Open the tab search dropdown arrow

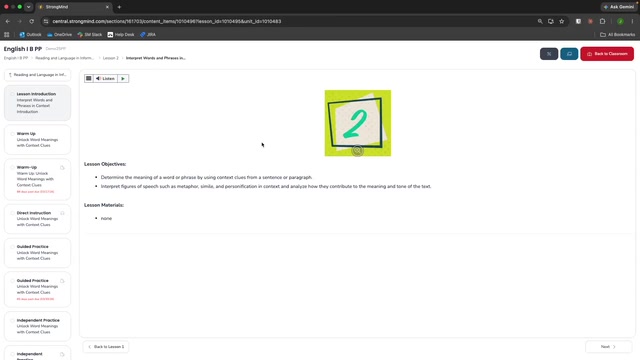(x=28, y=7)
